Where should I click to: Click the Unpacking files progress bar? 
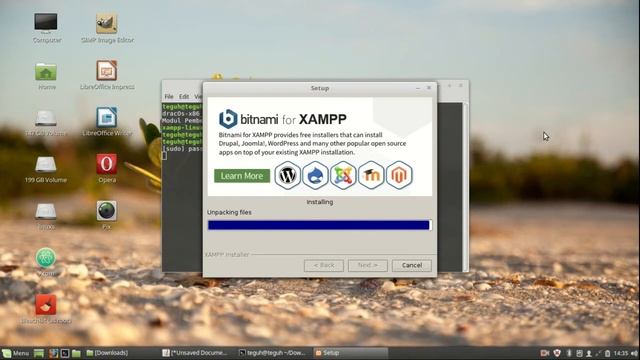[x=320, y=225]
